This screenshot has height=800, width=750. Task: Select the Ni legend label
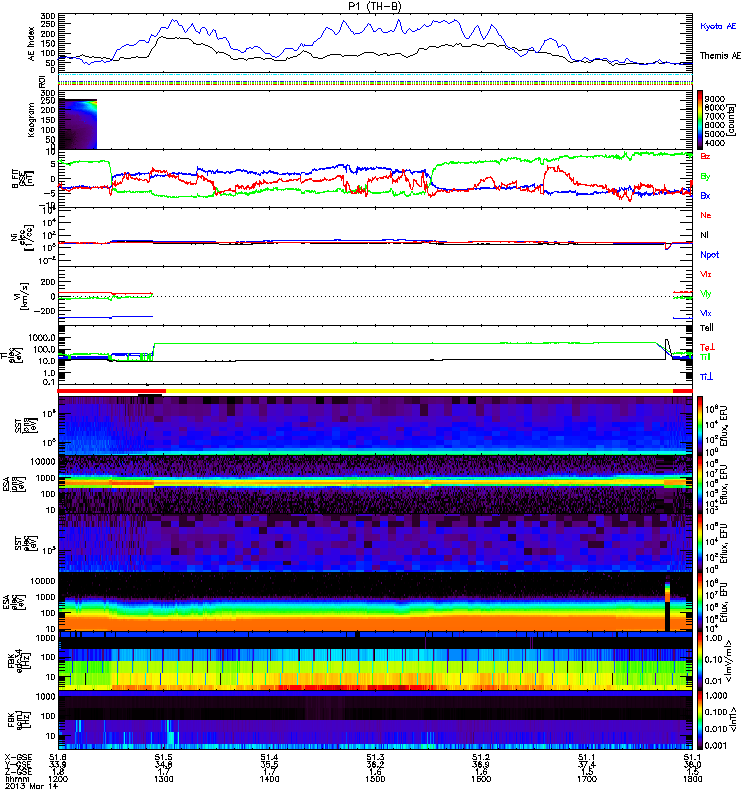click(x=705, y=235)
